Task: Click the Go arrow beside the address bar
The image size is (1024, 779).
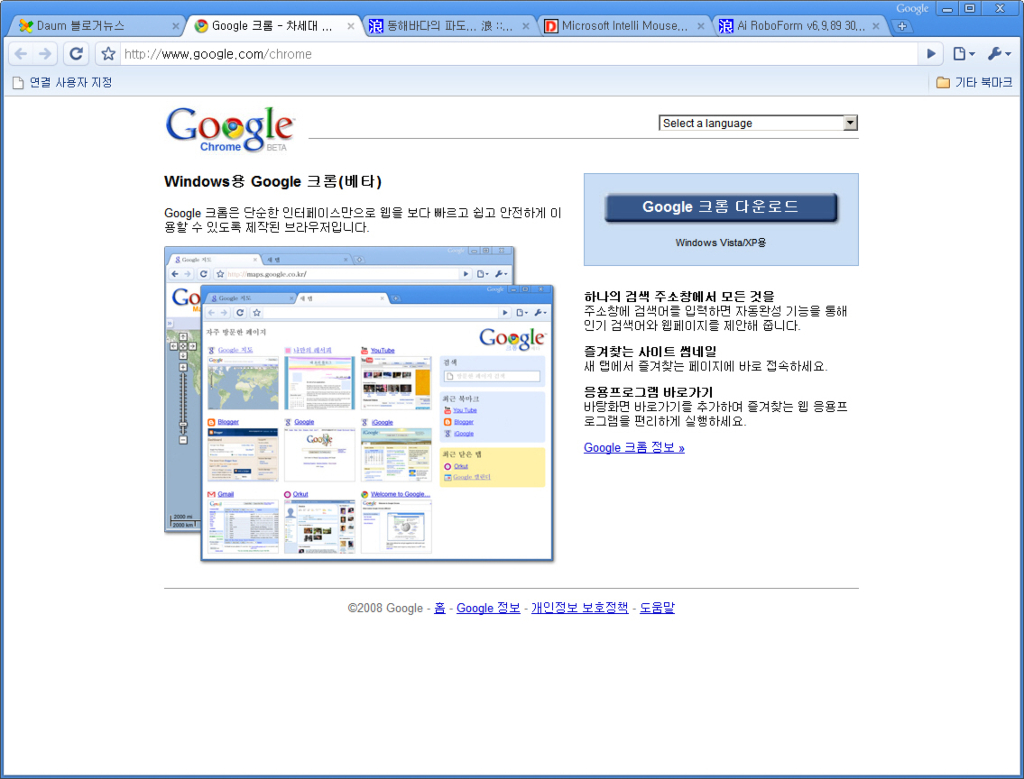Action: click(931, 54)
